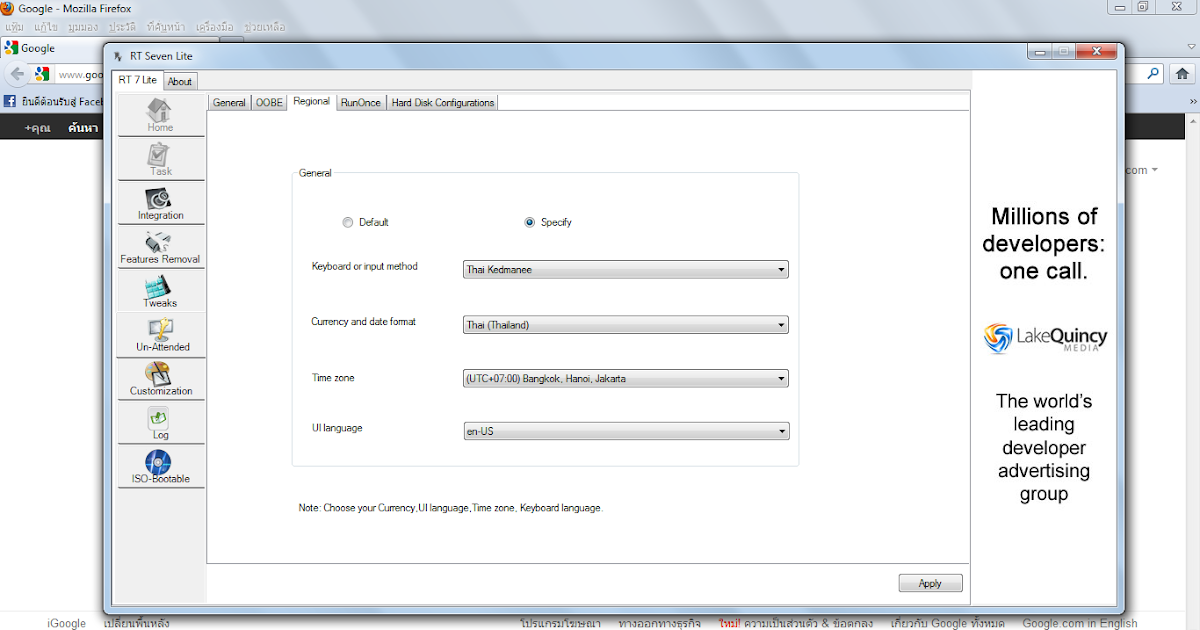Open the แฟ้ม menu in Firefox

pos(14,27)
